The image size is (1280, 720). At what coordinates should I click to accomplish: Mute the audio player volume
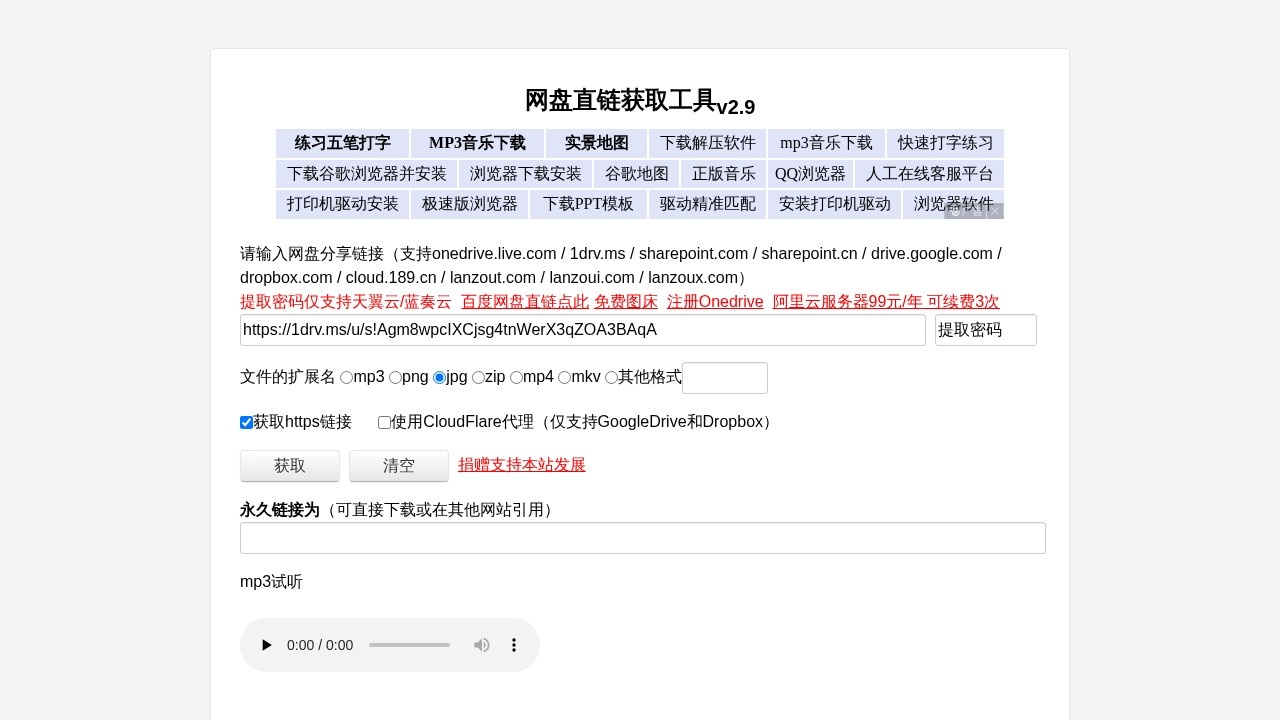482,645
